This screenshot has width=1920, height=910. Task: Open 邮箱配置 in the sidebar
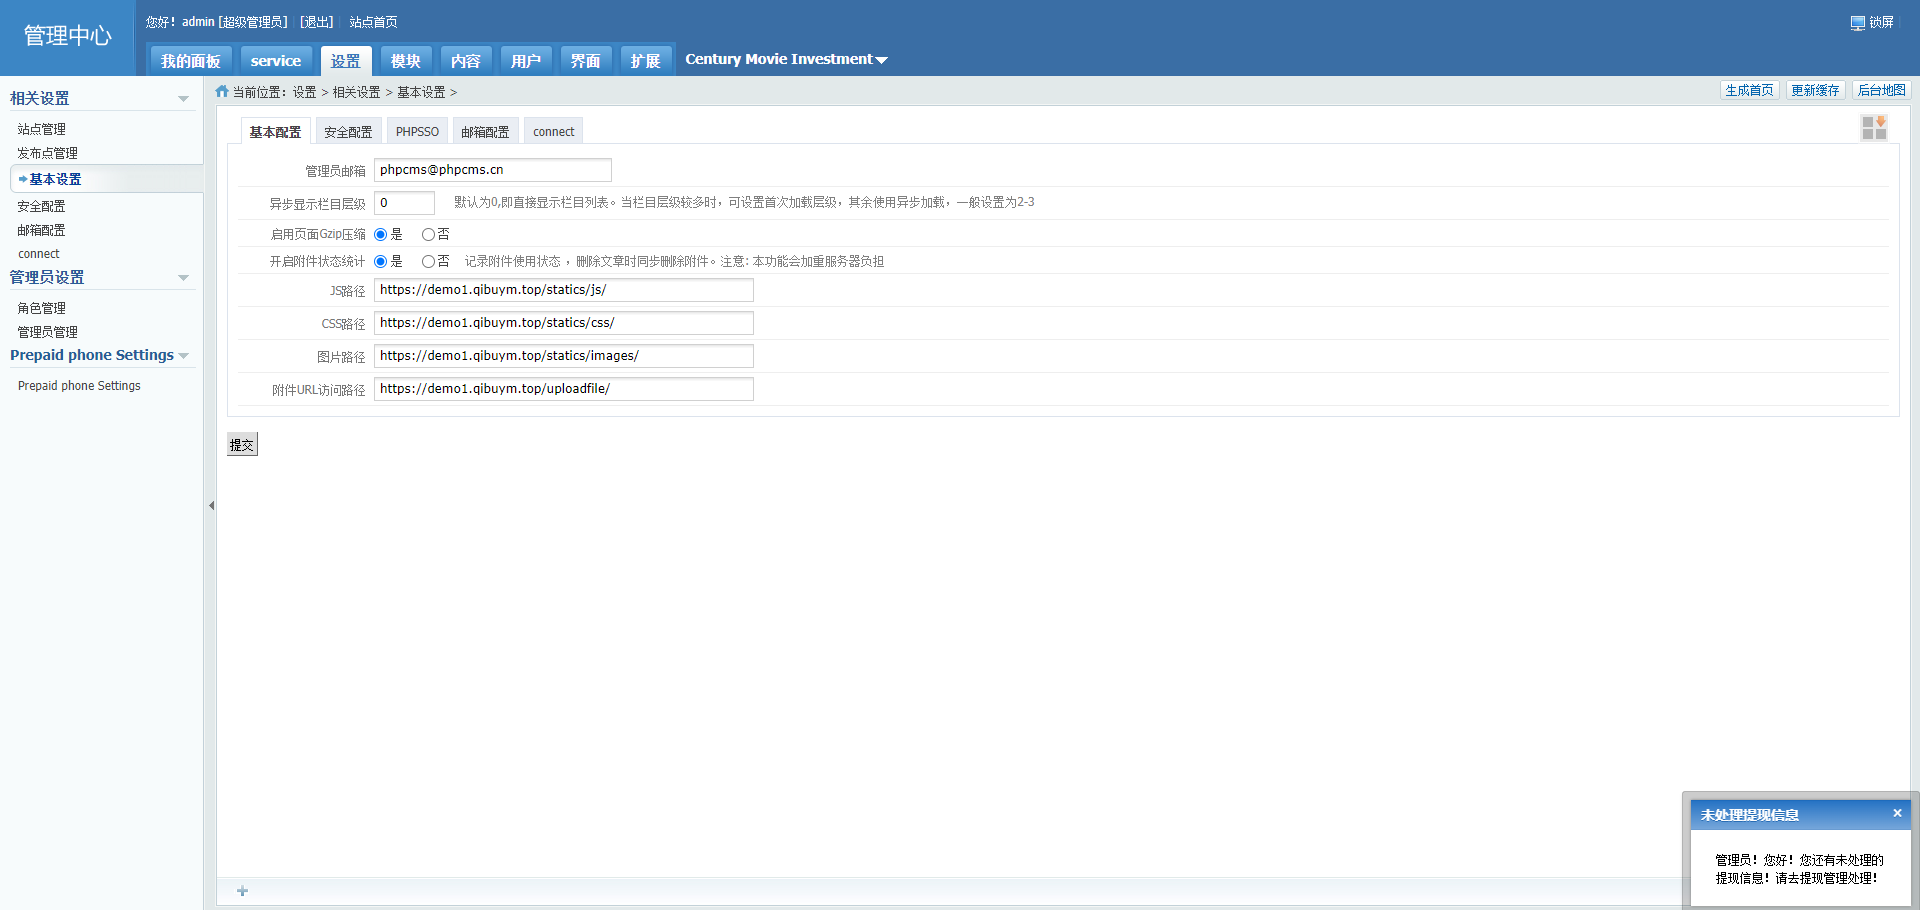point(42,230)
